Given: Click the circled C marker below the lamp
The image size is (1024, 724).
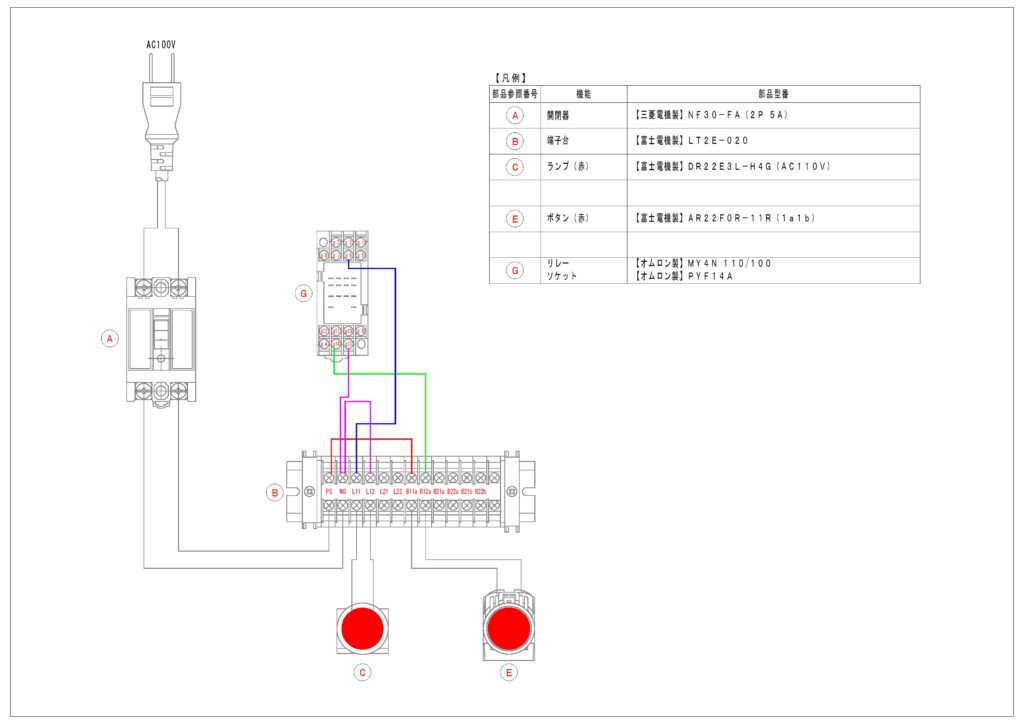Looking at the screenshot, I should (362, 672).
